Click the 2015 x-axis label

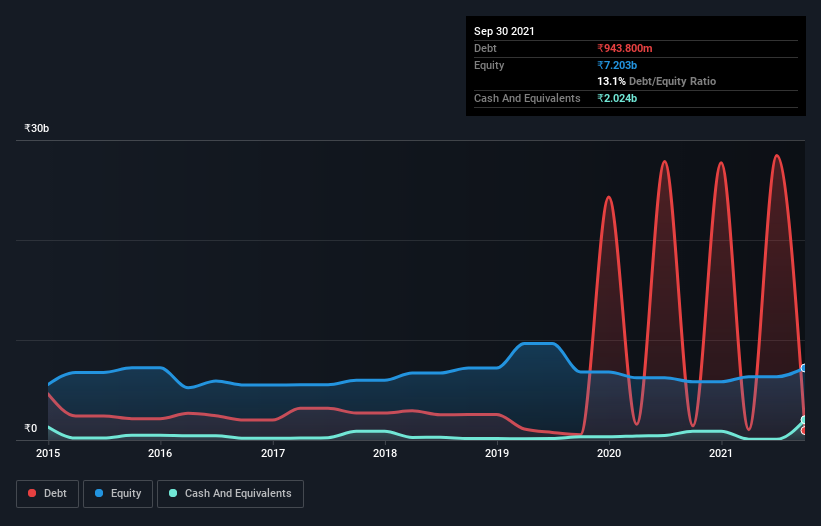[x=48, y=453]
